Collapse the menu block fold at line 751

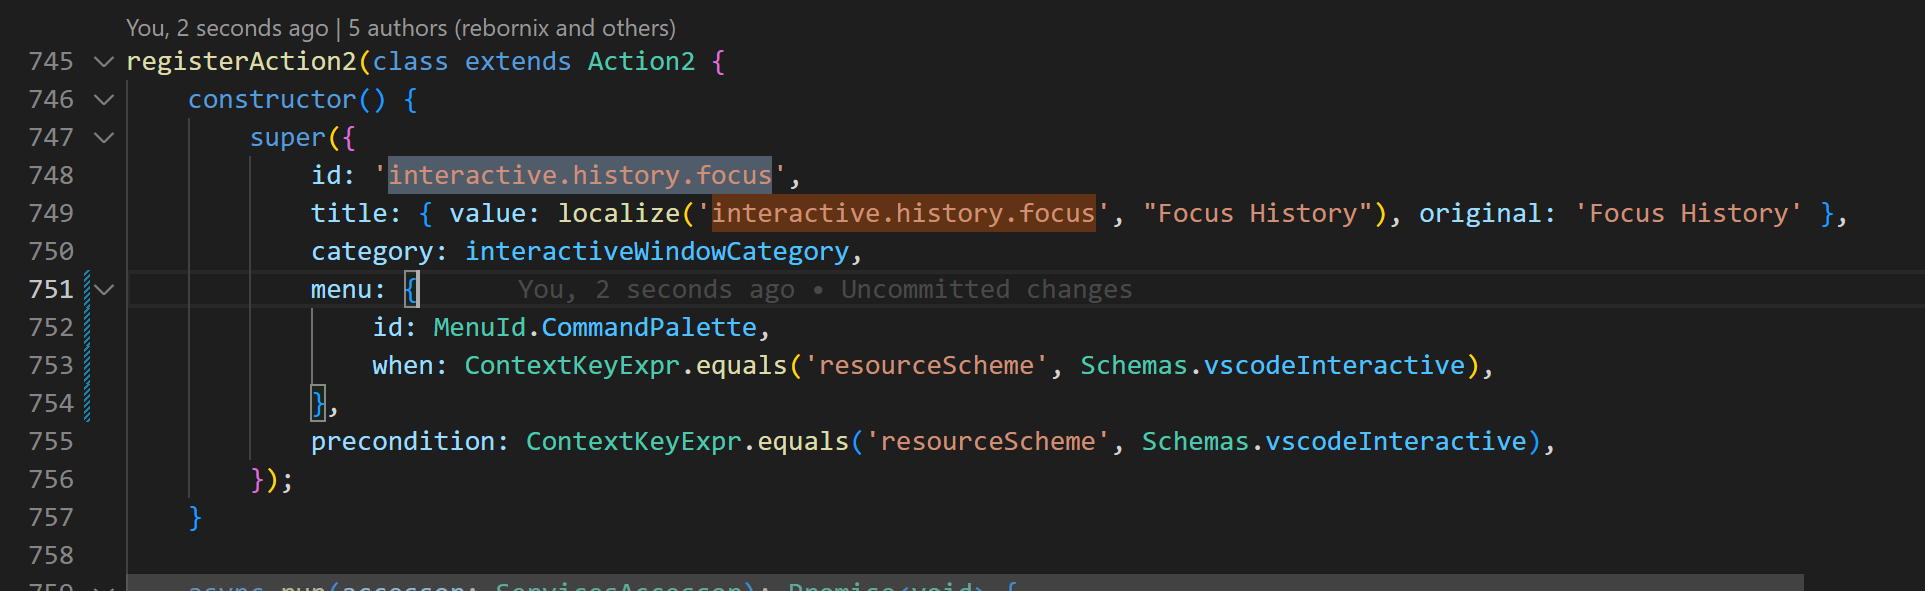pyautogui.click(x=104, y=290)
